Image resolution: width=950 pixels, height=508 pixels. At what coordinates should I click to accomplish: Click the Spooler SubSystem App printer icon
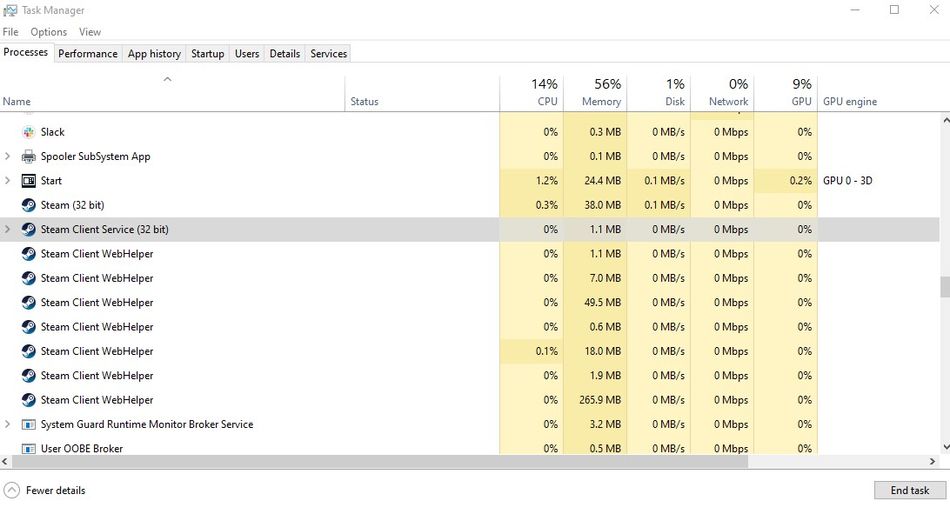click(28, 156)
